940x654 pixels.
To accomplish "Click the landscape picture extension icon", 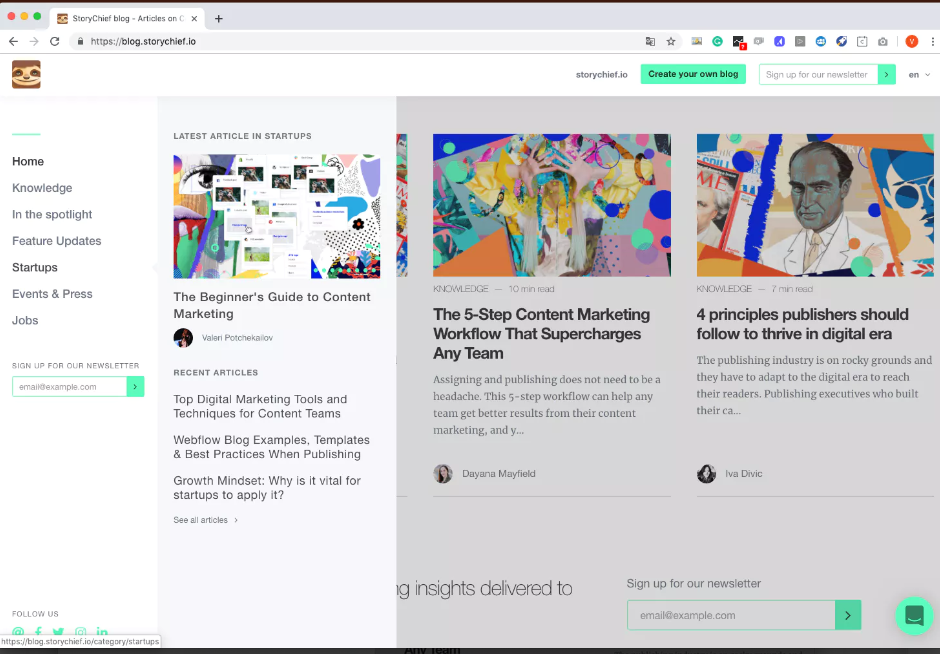I will 697,41.
